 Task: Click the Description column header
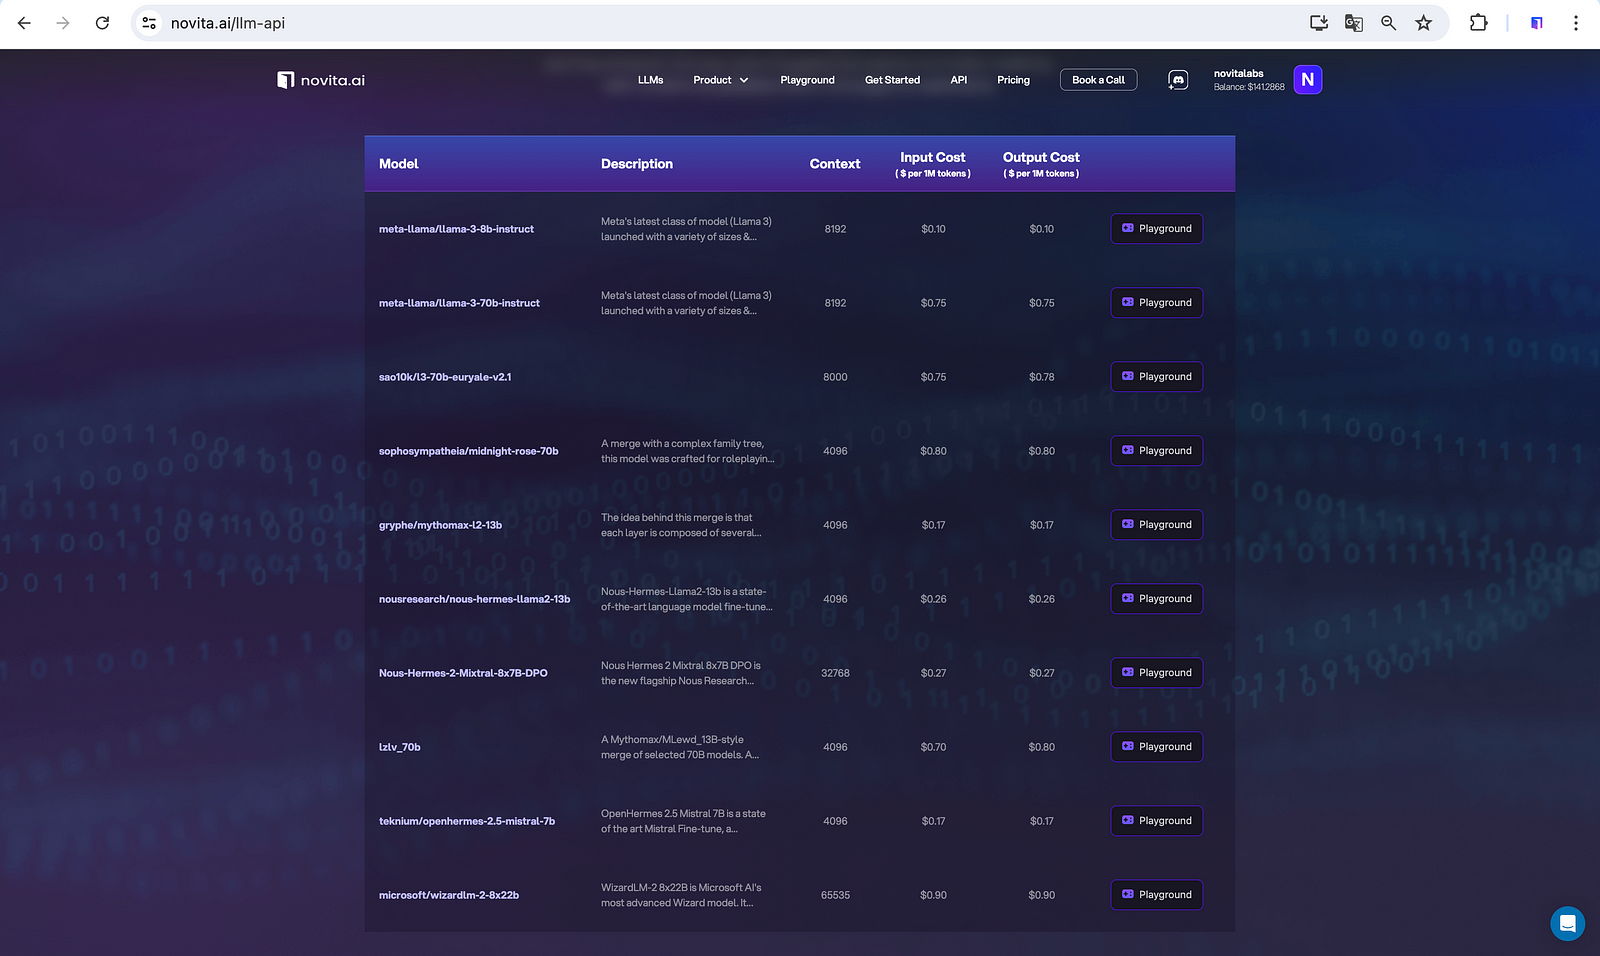coord(637,164)
